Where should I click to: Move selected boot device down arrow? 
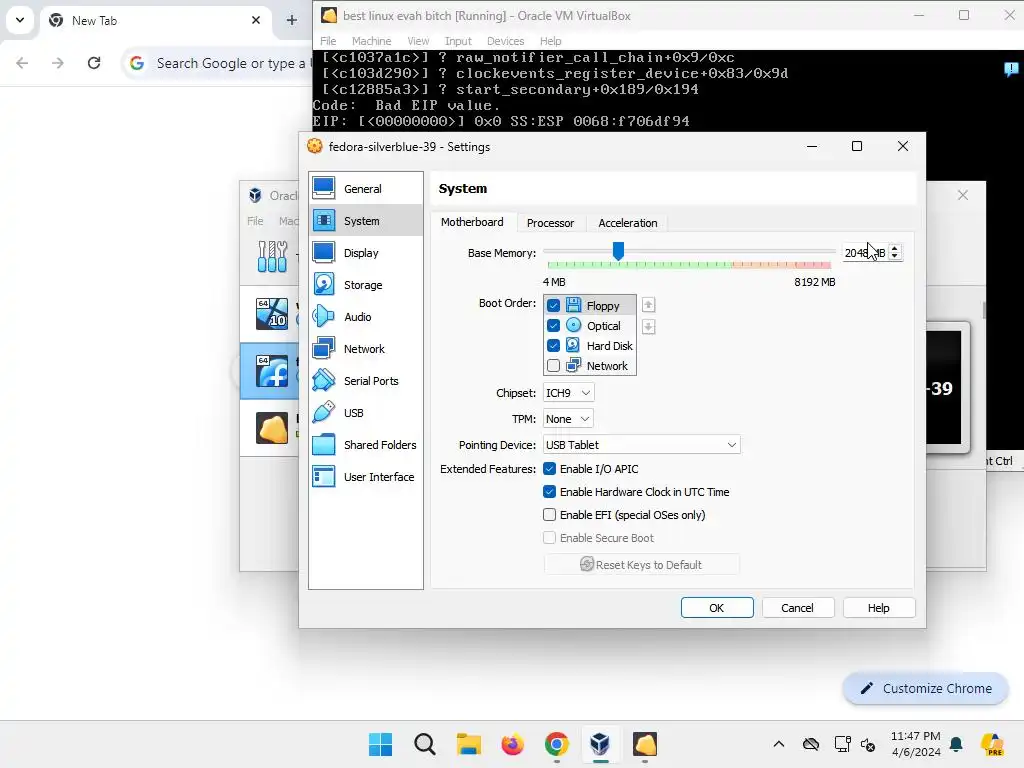pos(648,327)
